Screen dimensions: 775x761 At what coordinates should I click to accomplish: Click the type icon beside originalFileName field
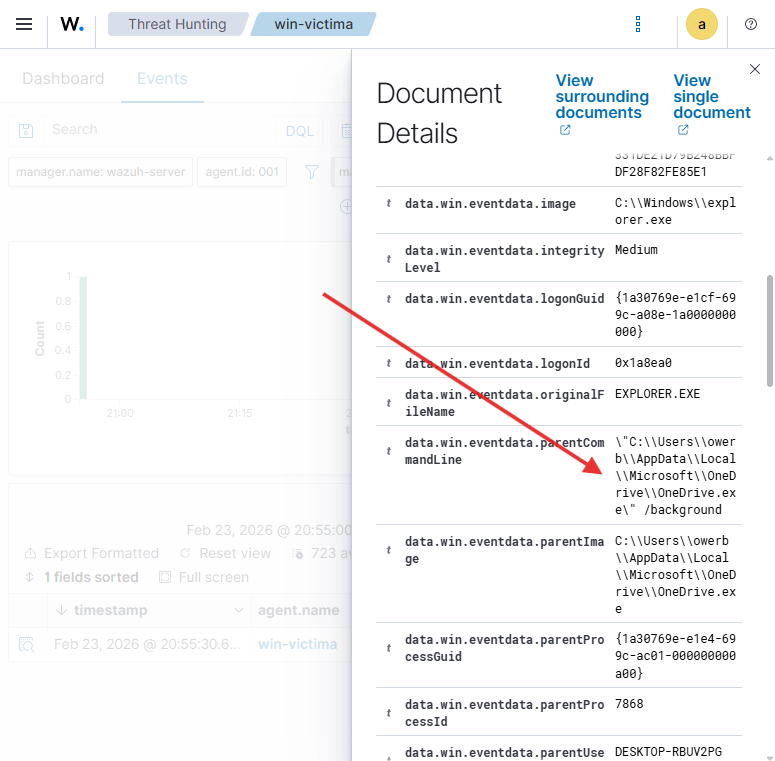tap(389, 403)
